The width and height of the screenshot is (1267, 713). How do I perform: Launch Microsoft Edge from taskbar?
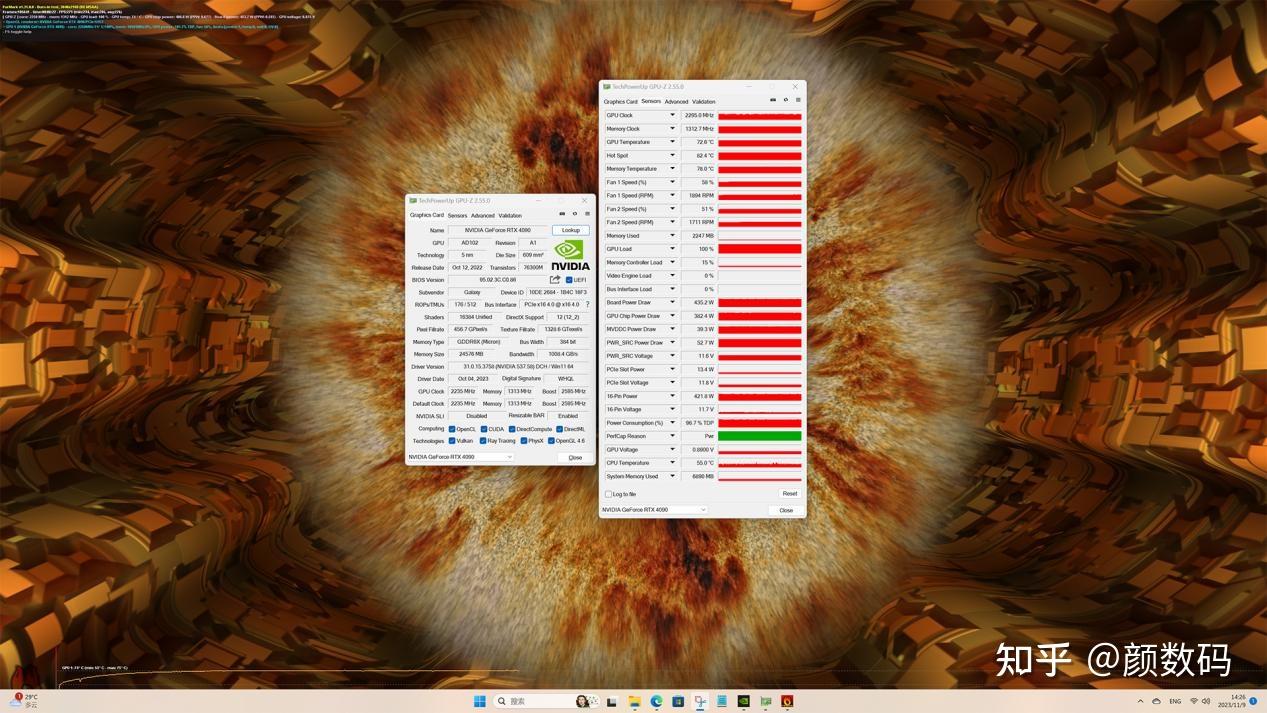pyautogui.click(x=656, y=701)
